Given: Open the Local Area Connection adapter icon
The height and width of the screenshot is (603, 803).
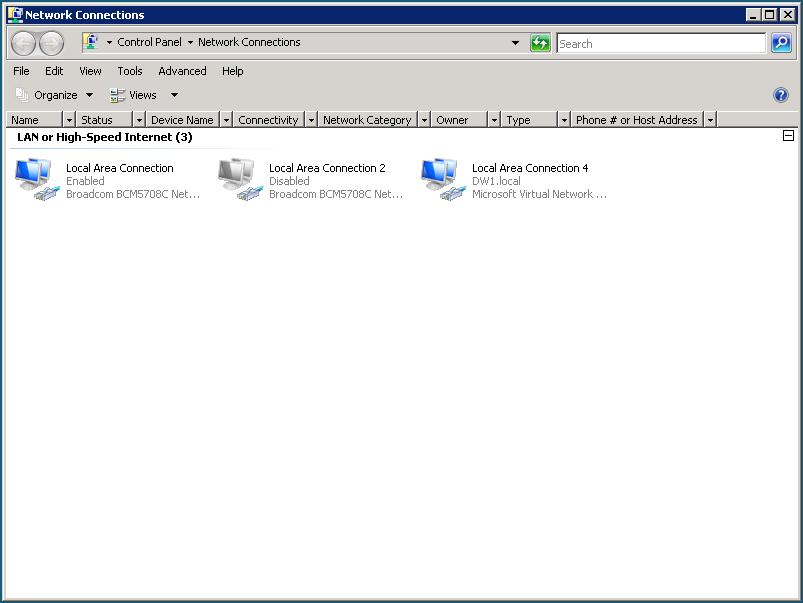Looking at the screenshot, I should tap(35, 178).
